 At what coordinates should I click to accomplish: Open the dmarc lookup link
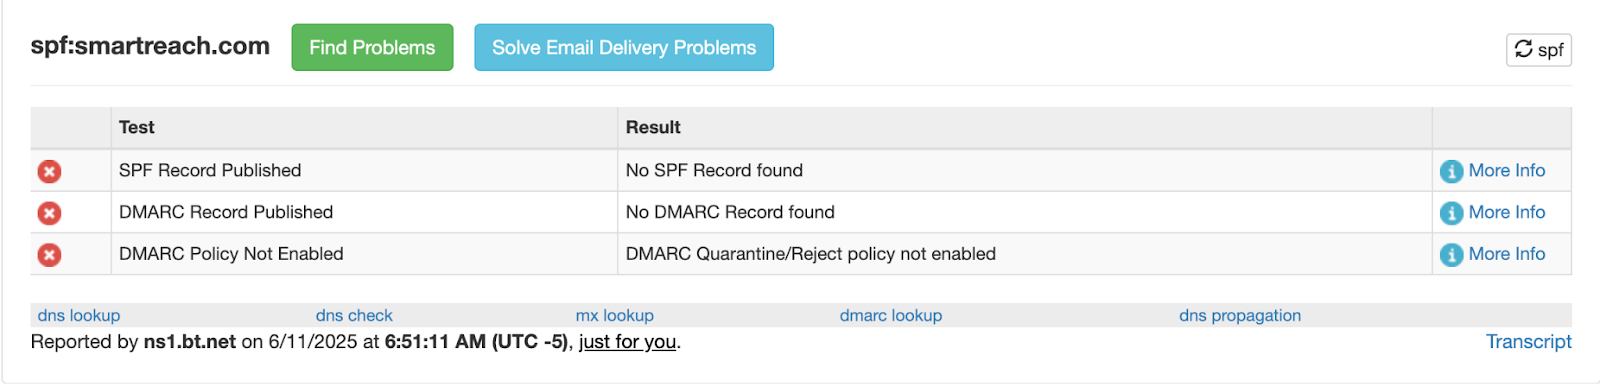tap(891, 315)
